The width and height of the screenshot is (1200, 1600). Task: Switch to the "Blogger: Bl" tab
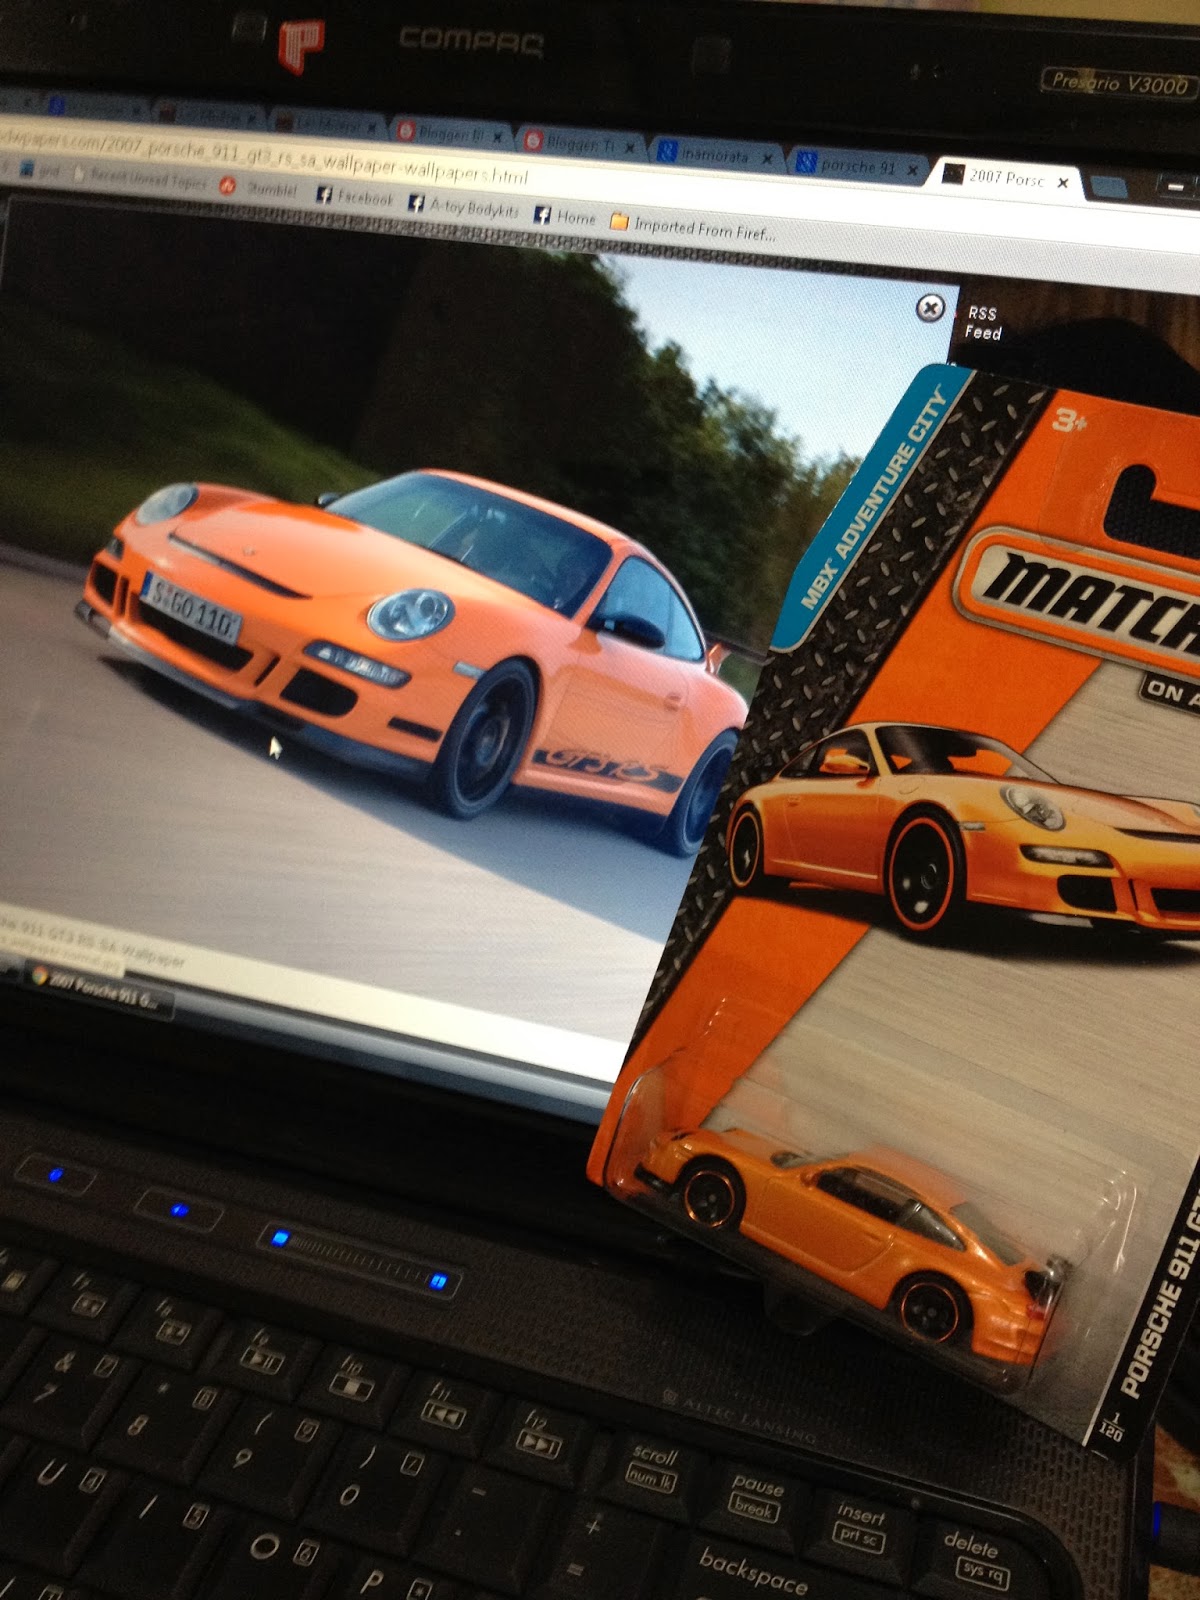tap(450, 132)
